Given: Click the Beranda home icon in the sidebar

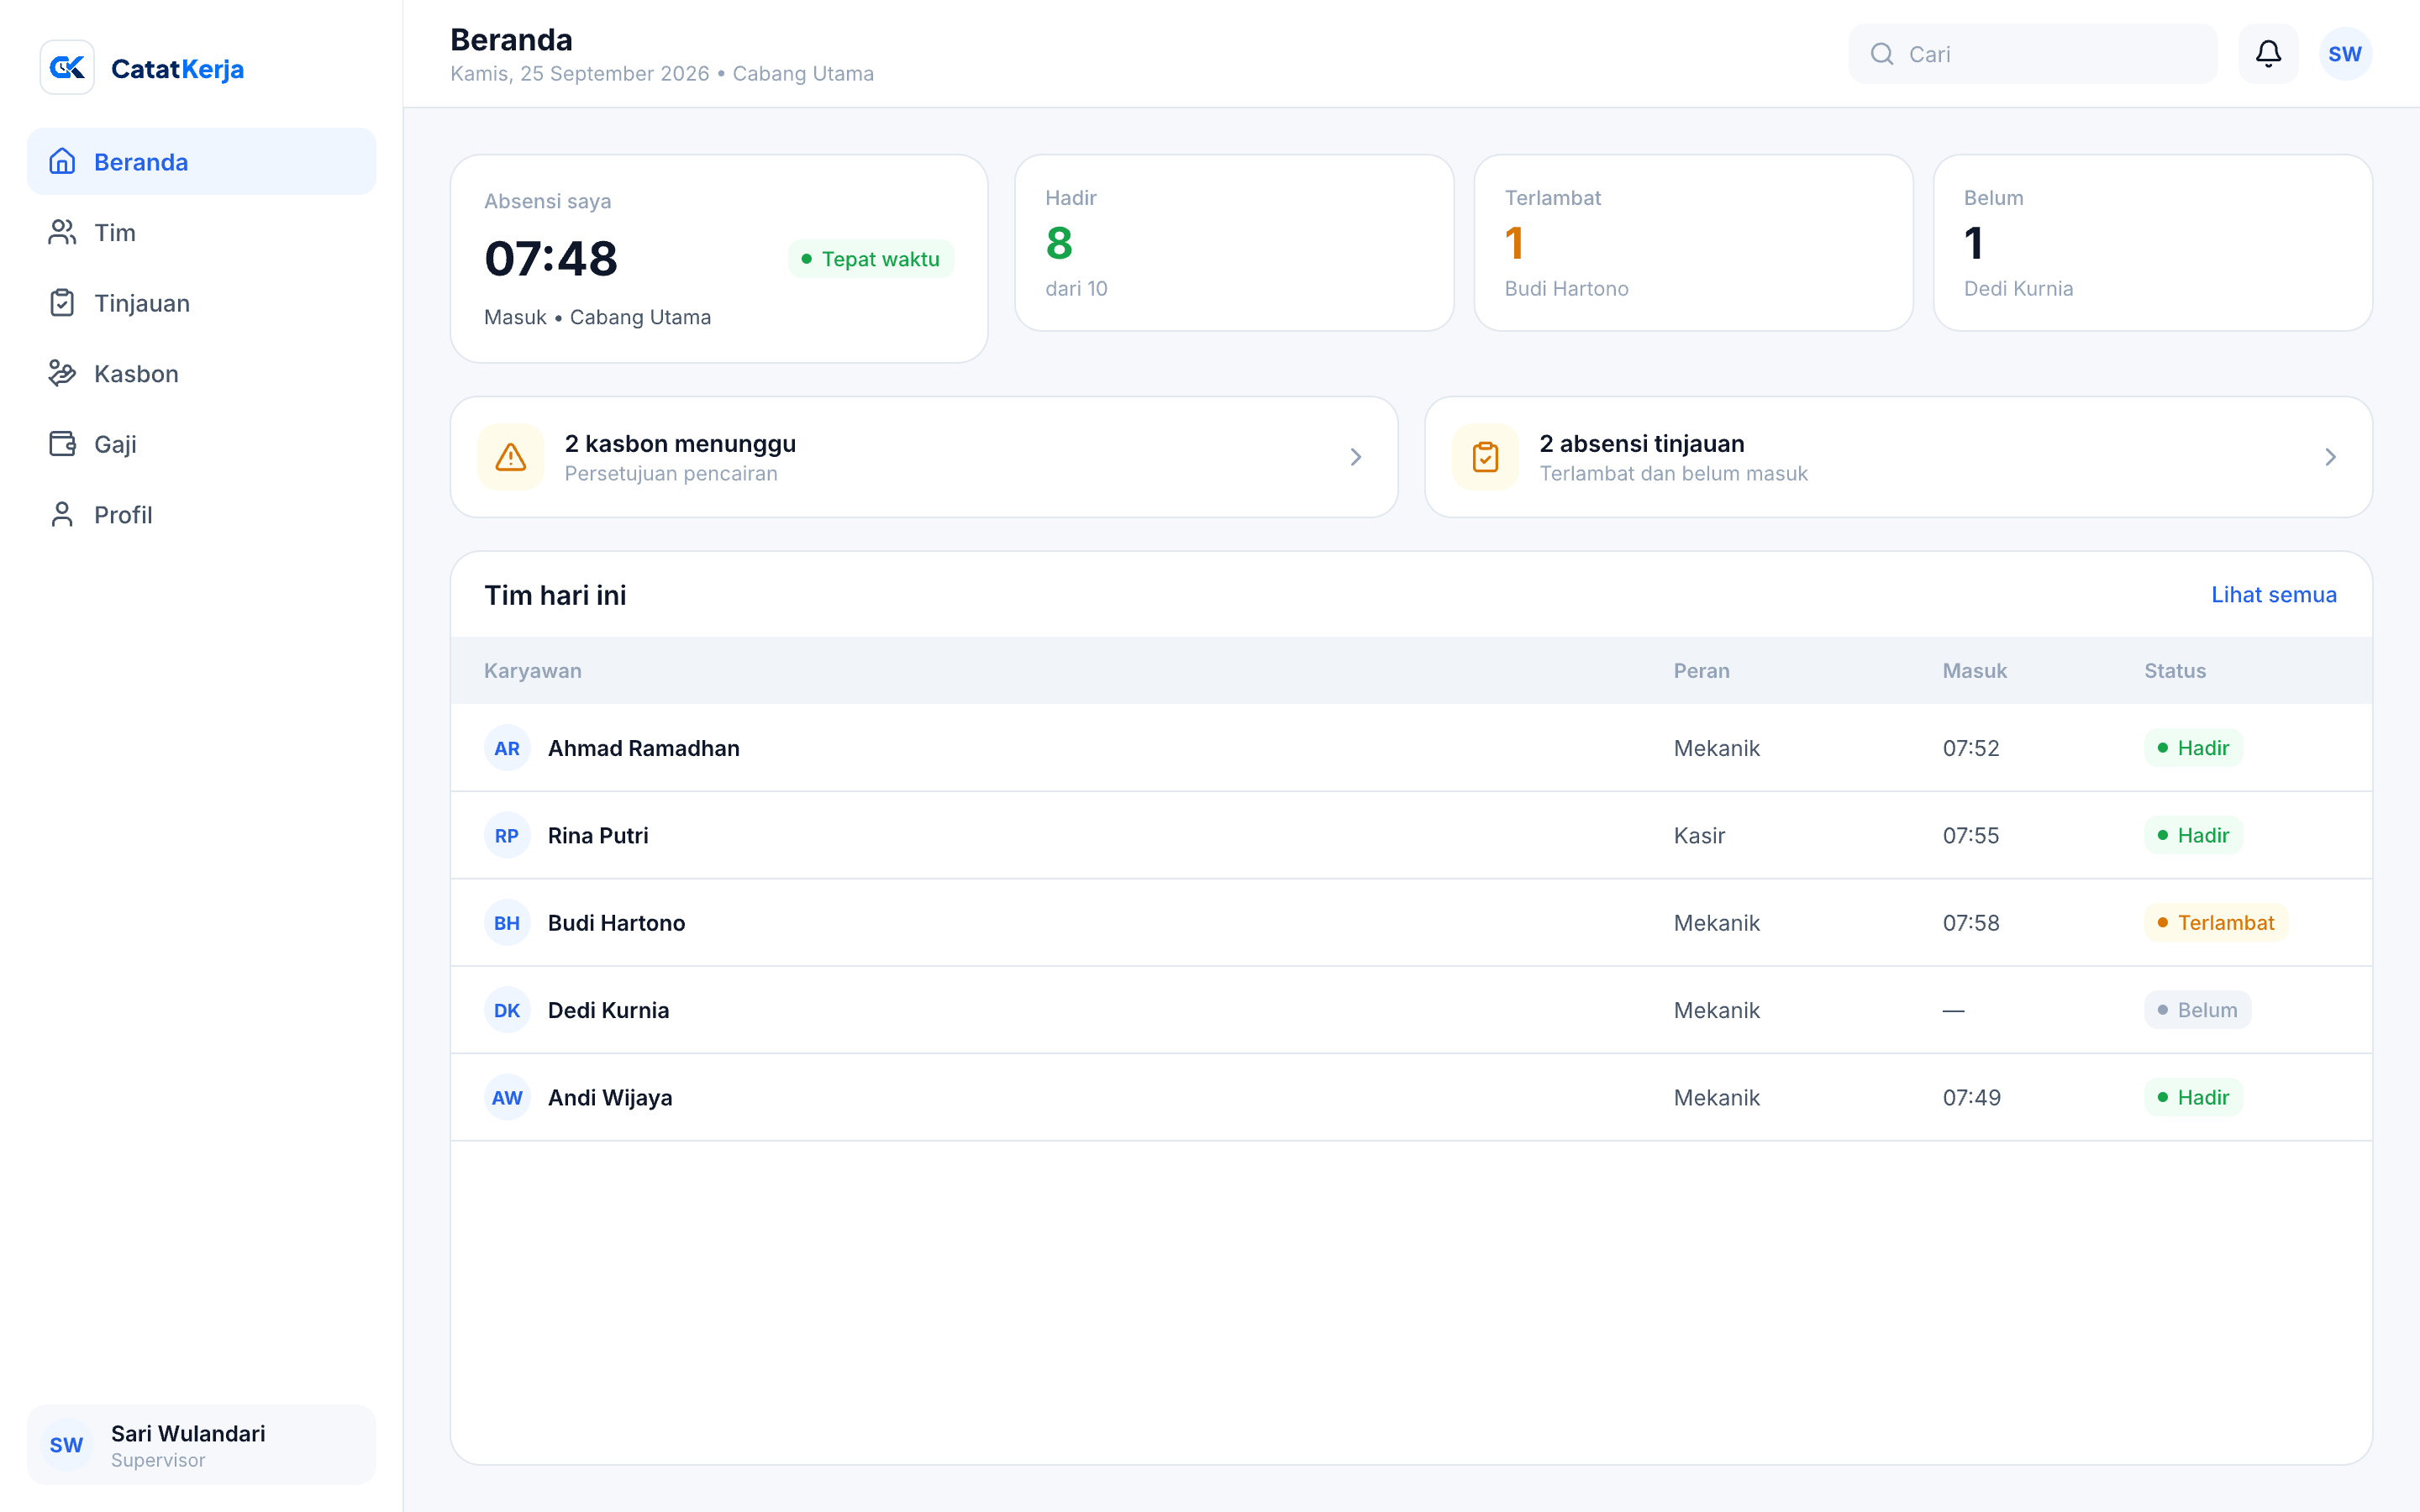Looking at the screenshot, I should (62, 161).
